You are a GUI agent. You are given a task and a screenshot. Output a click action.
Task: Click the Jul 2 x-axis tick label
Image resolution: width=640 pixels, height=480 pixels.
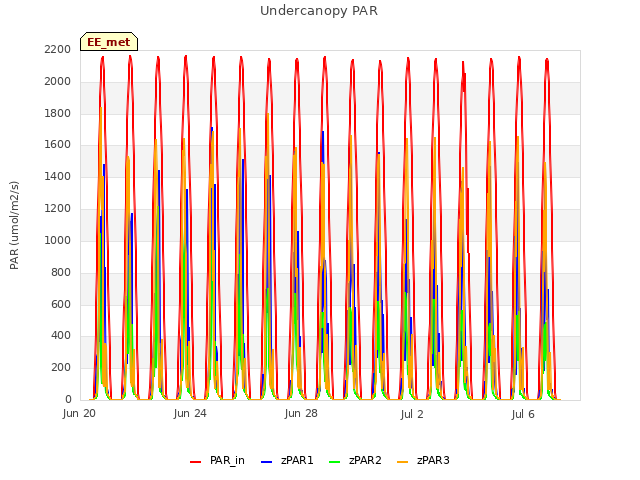tap(412, 414)
